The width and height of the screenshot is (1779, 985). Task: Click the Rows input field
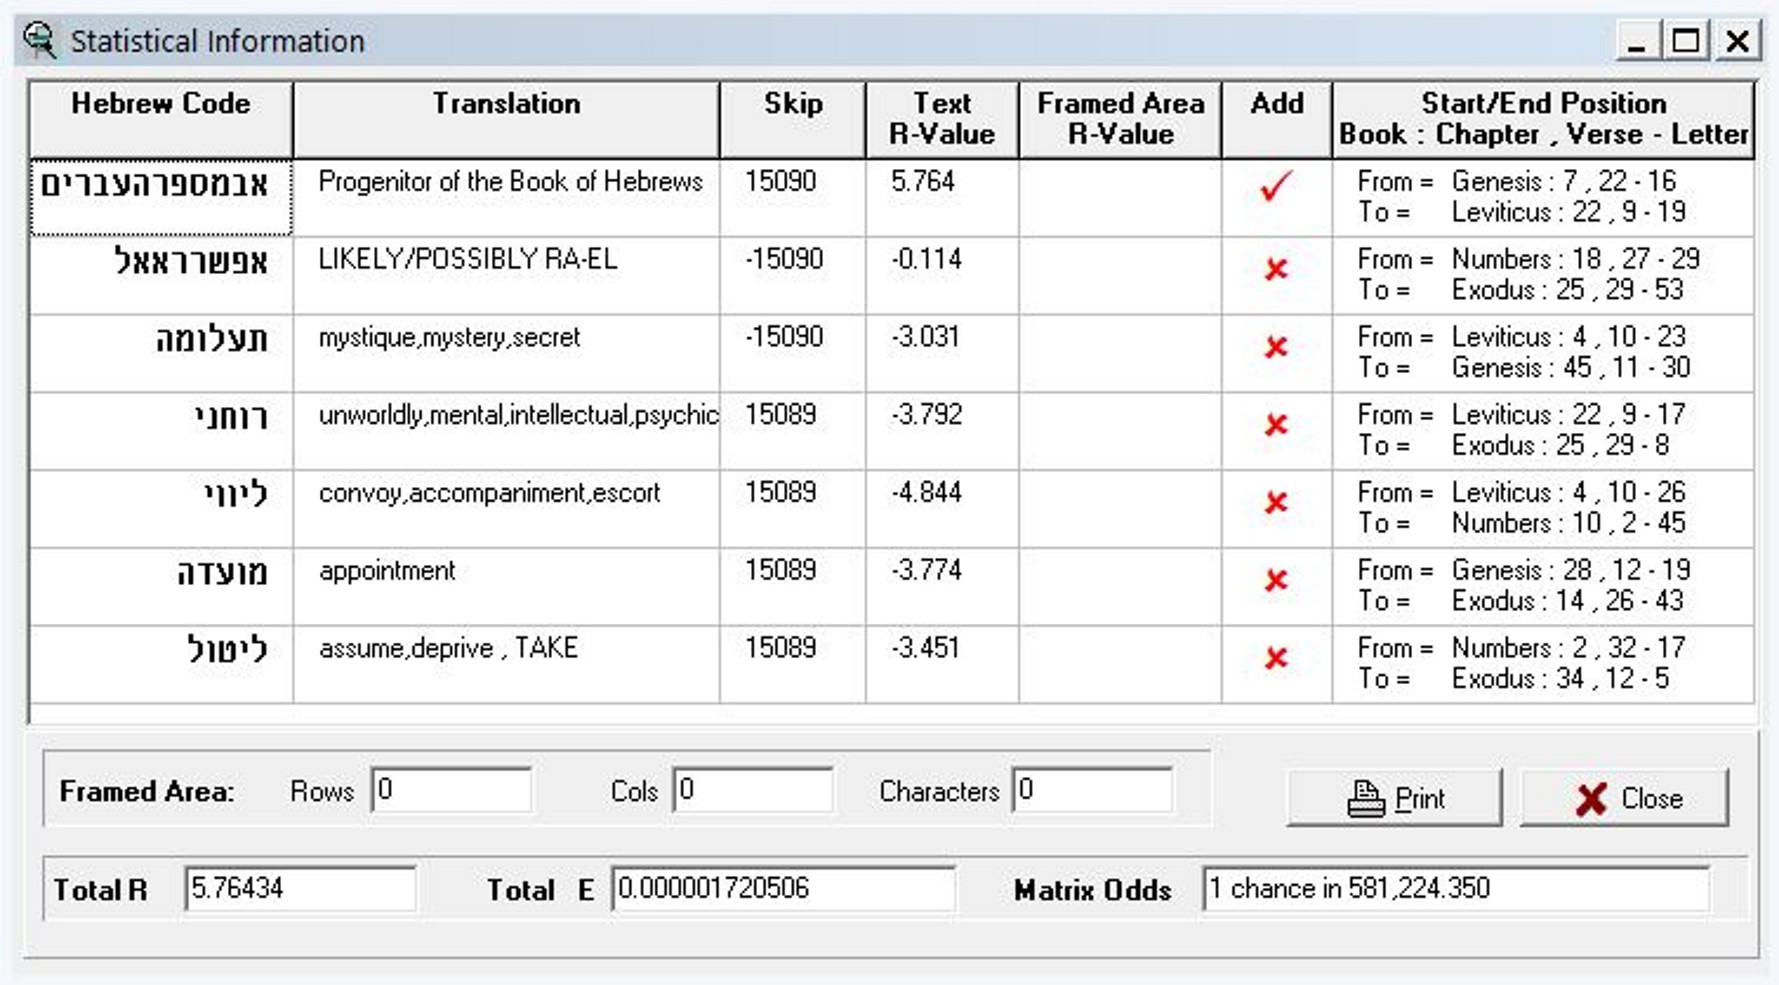point(451,790)
